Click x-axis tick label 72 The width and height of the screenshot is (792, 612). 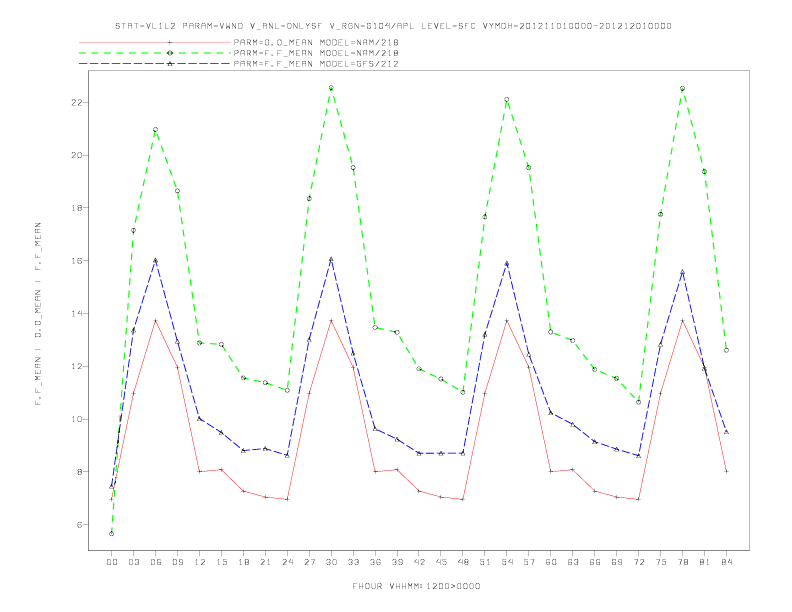click(638, 562)
